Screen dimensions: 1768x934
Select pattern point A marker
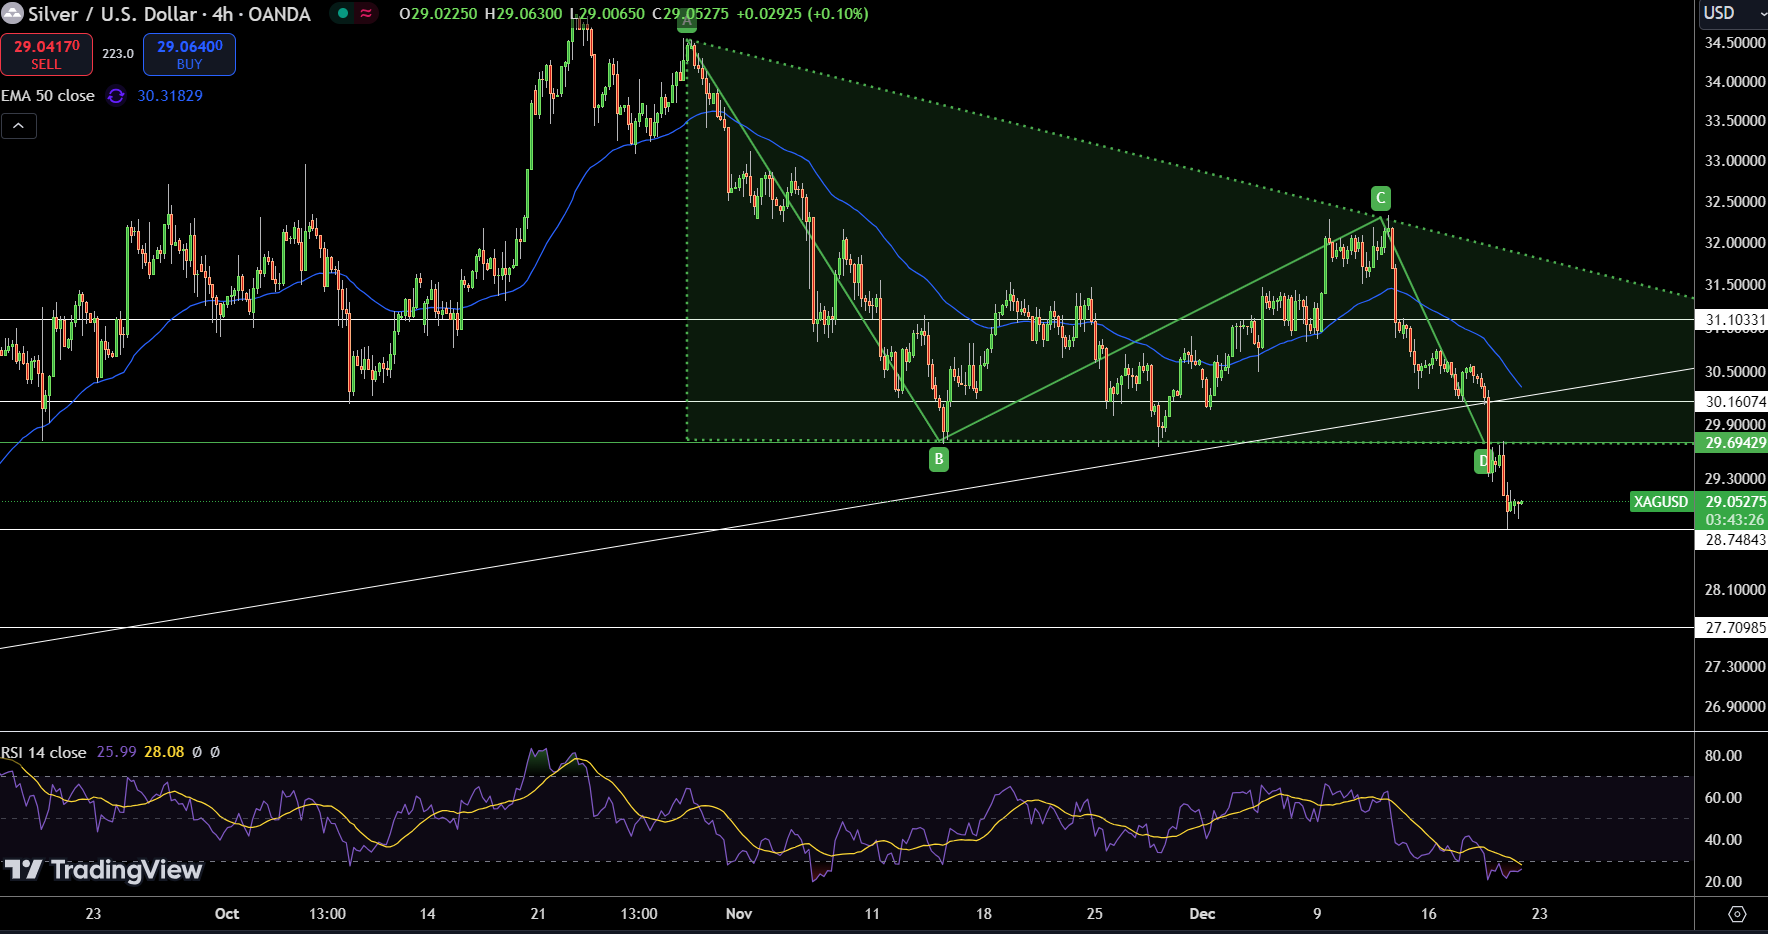point(687,21)
